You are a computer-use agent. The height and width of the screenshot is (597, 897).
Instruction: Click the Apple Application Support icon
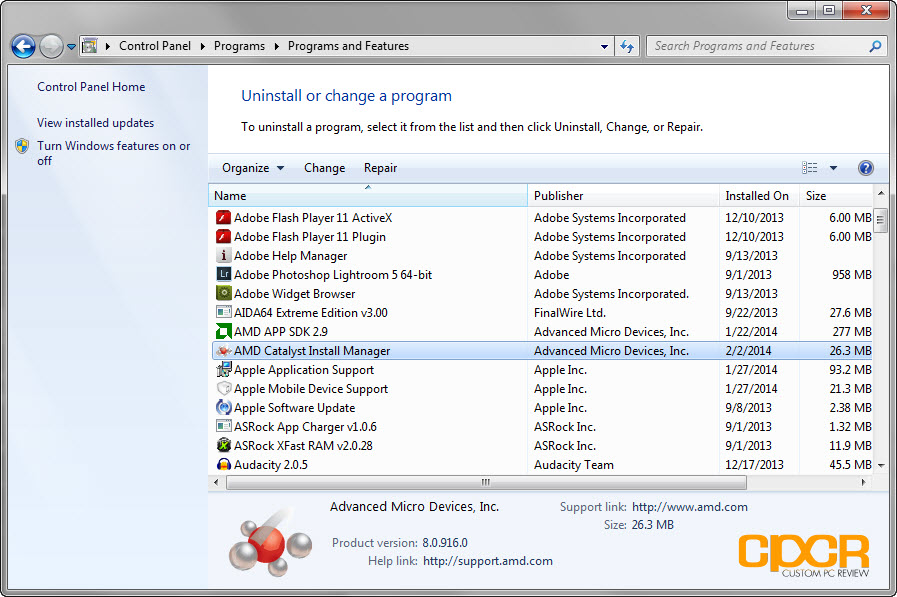(x=223, y=369)
